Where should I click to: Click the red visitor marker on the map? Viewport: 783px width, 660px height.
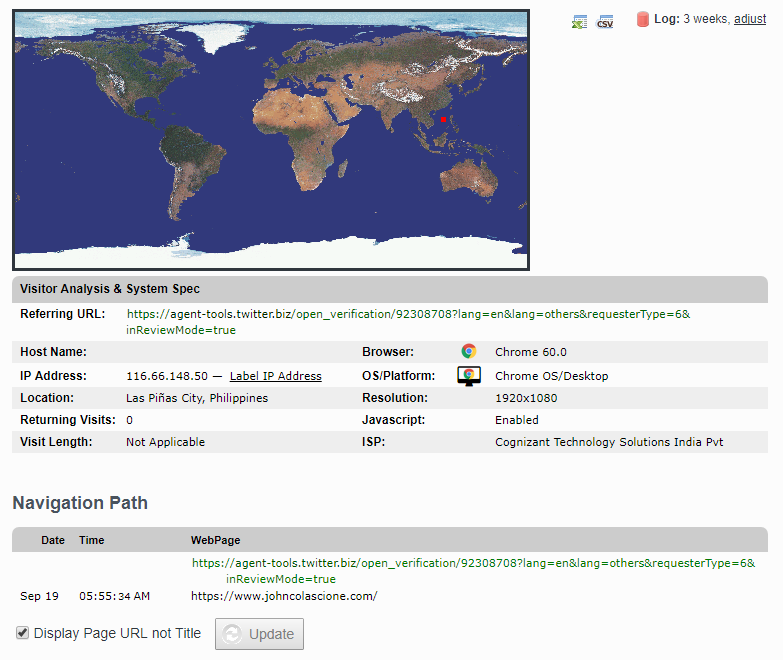443,119
